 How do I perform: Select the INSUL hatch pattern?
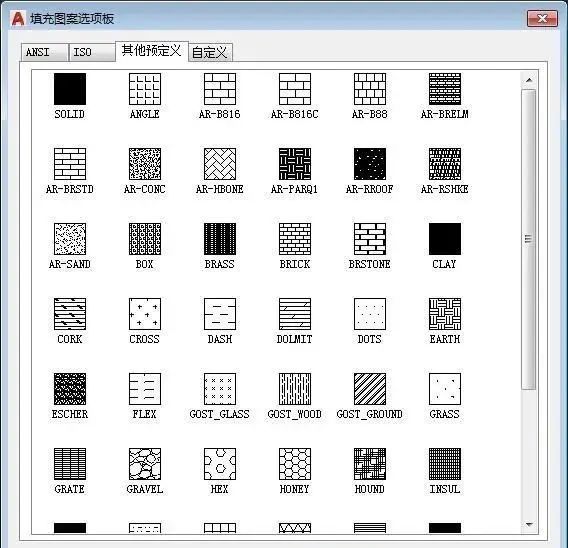click(x=445, y=464)
